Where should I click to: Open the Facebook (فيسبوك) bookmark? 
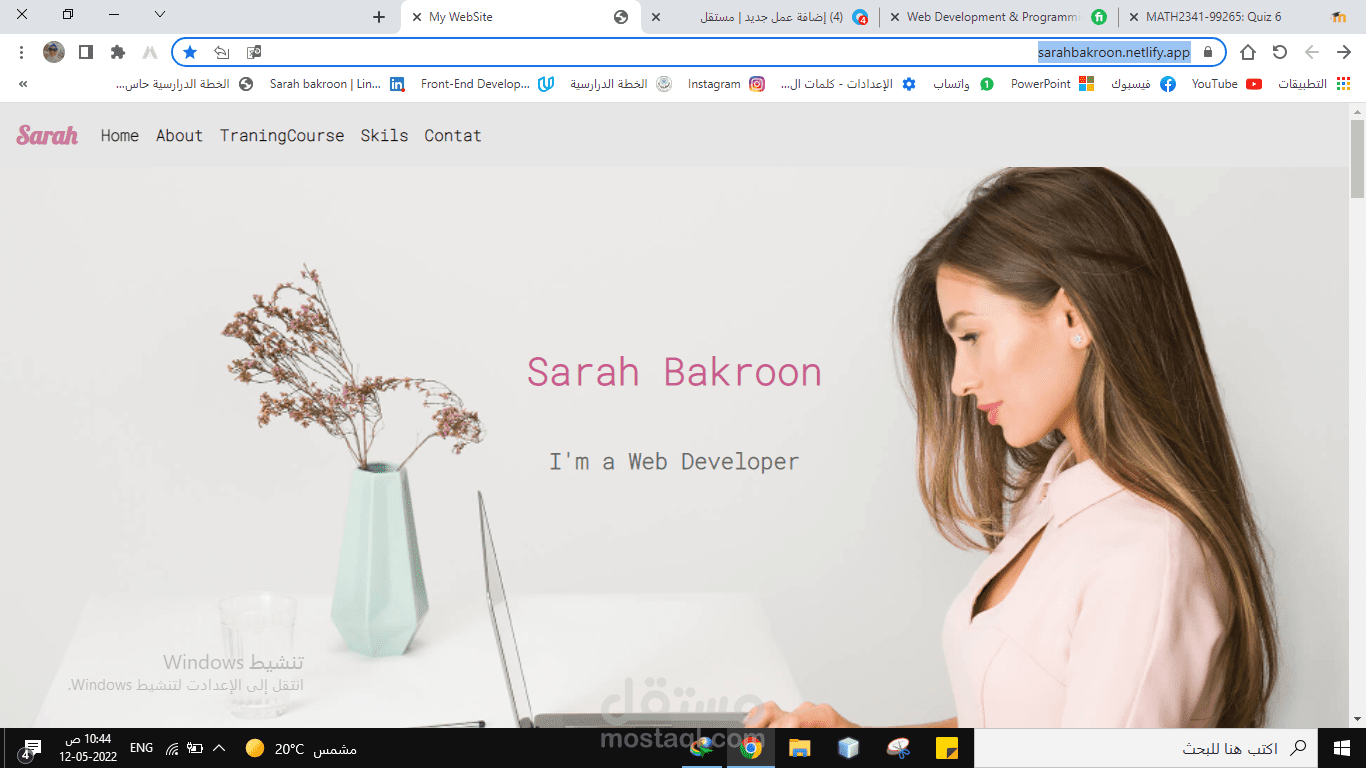tap(1135, 84)
